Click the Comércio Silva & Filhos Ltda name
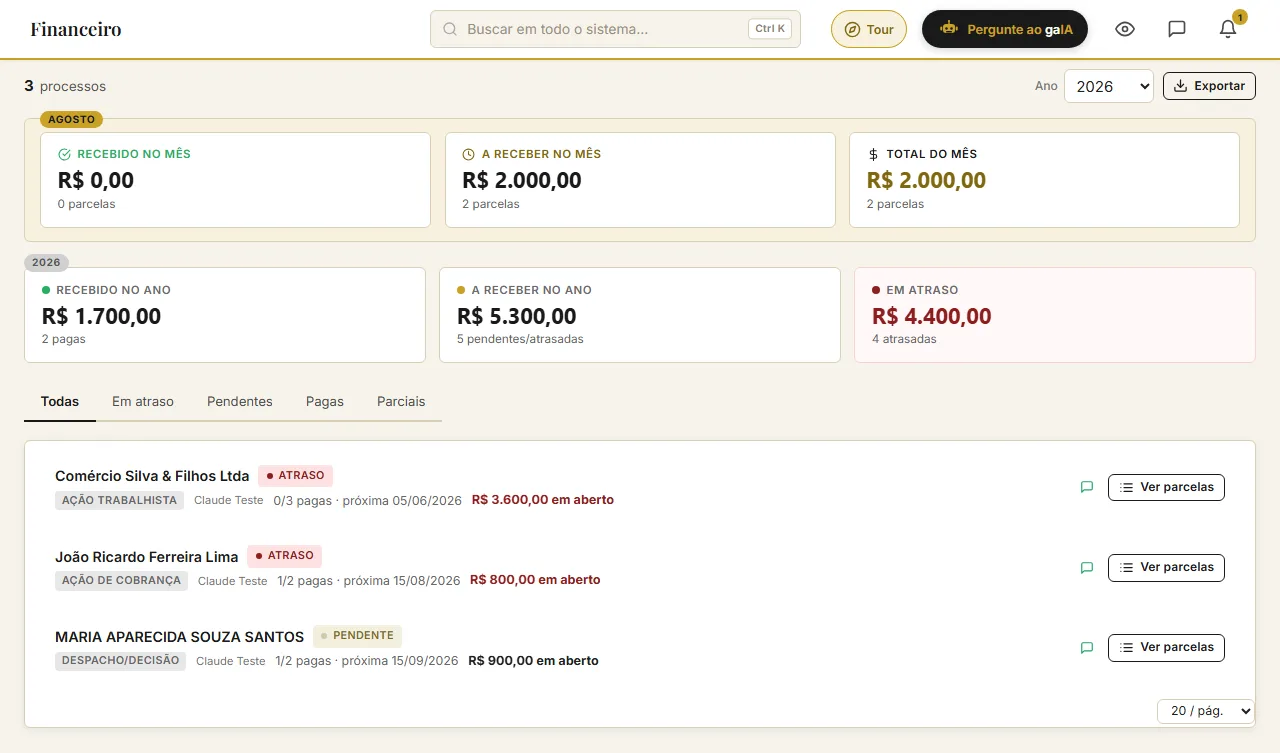1280x753 pixels. pyautogui.click(x=152, y=476)
